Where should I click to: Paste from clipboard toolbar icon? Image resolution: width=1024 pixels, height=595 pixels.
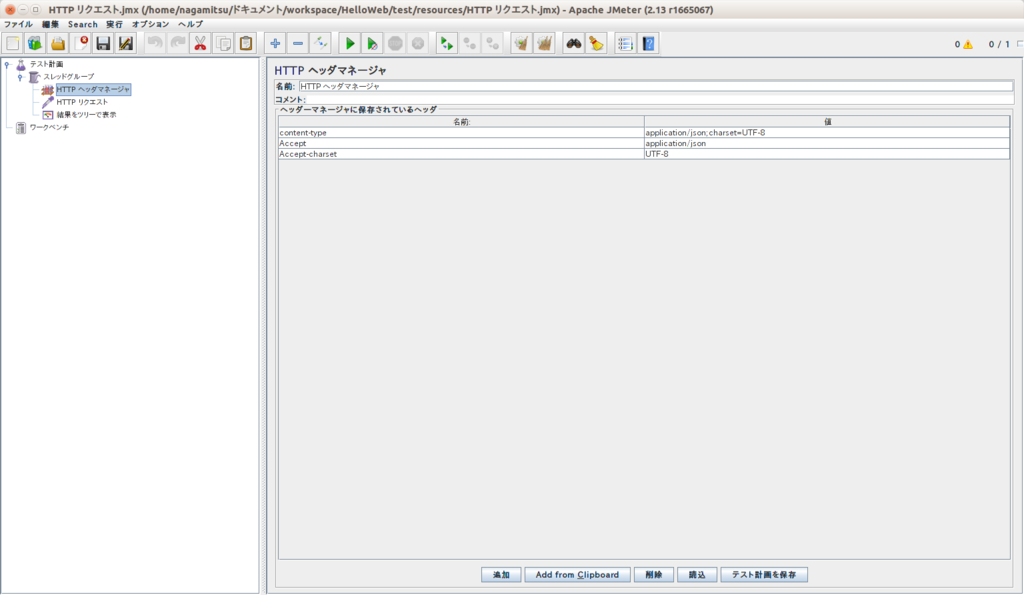tap(246, 44)
